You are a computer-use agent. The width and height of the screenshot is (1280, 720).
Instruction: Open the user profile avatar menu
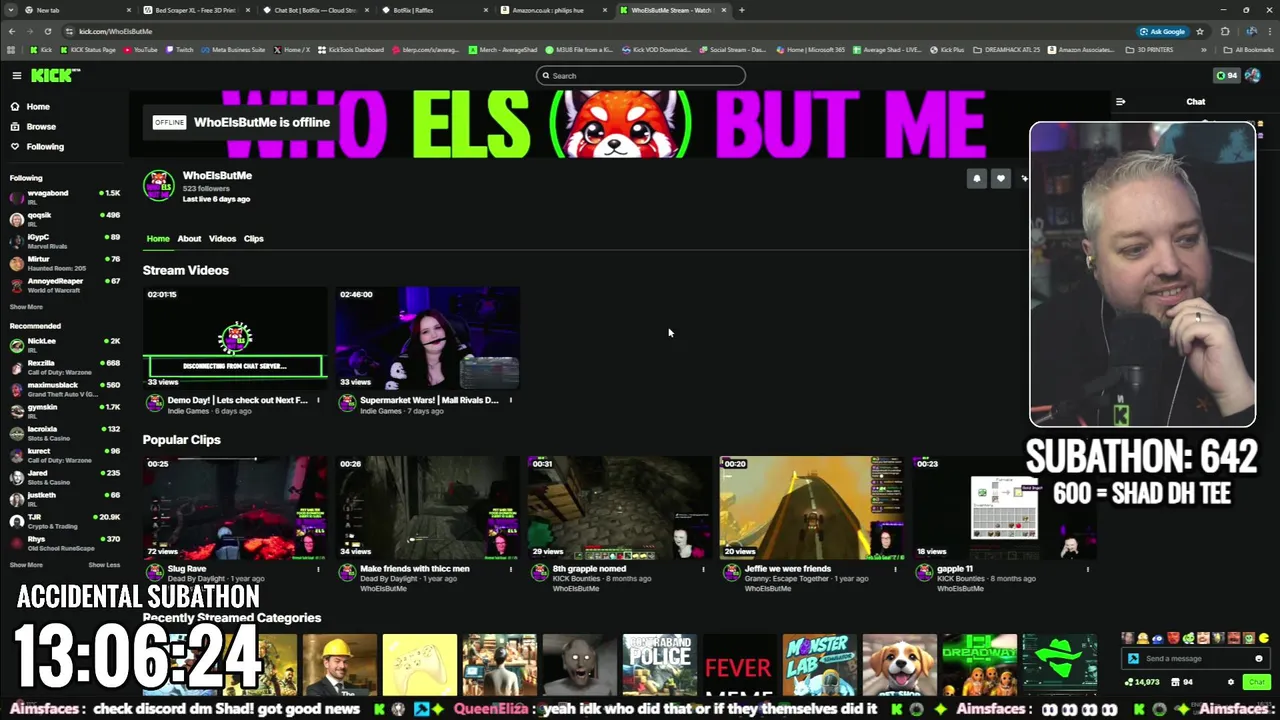tap(1254, 75)
